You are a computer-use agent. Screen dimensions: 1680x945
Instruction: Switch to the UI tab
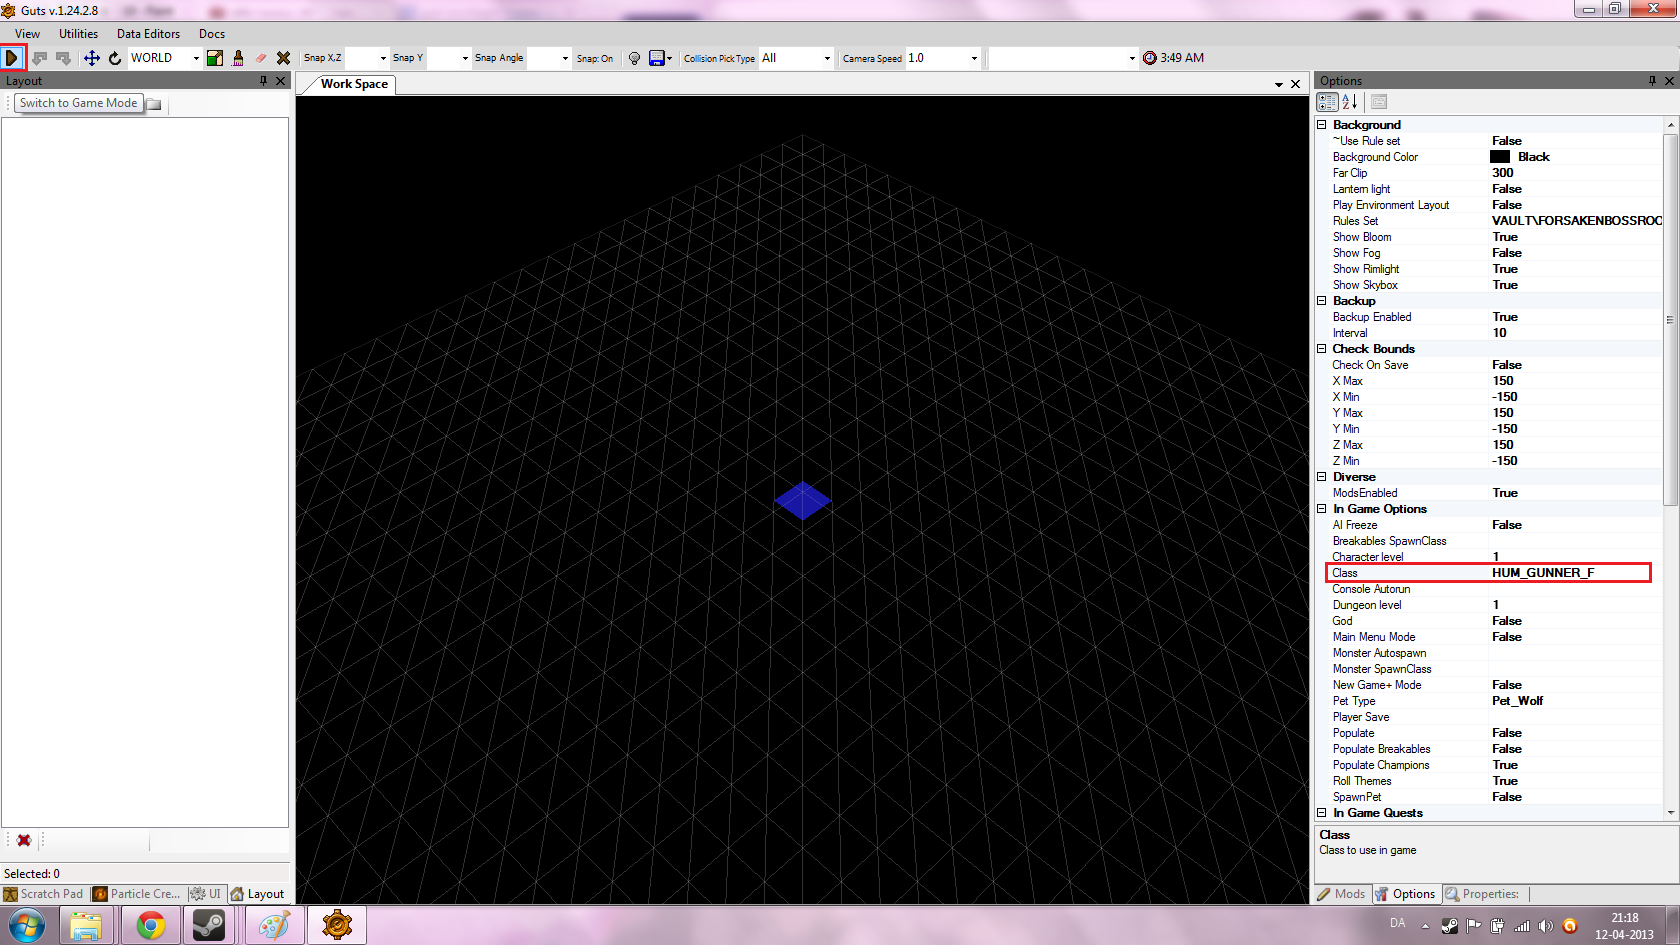[207, 894]
